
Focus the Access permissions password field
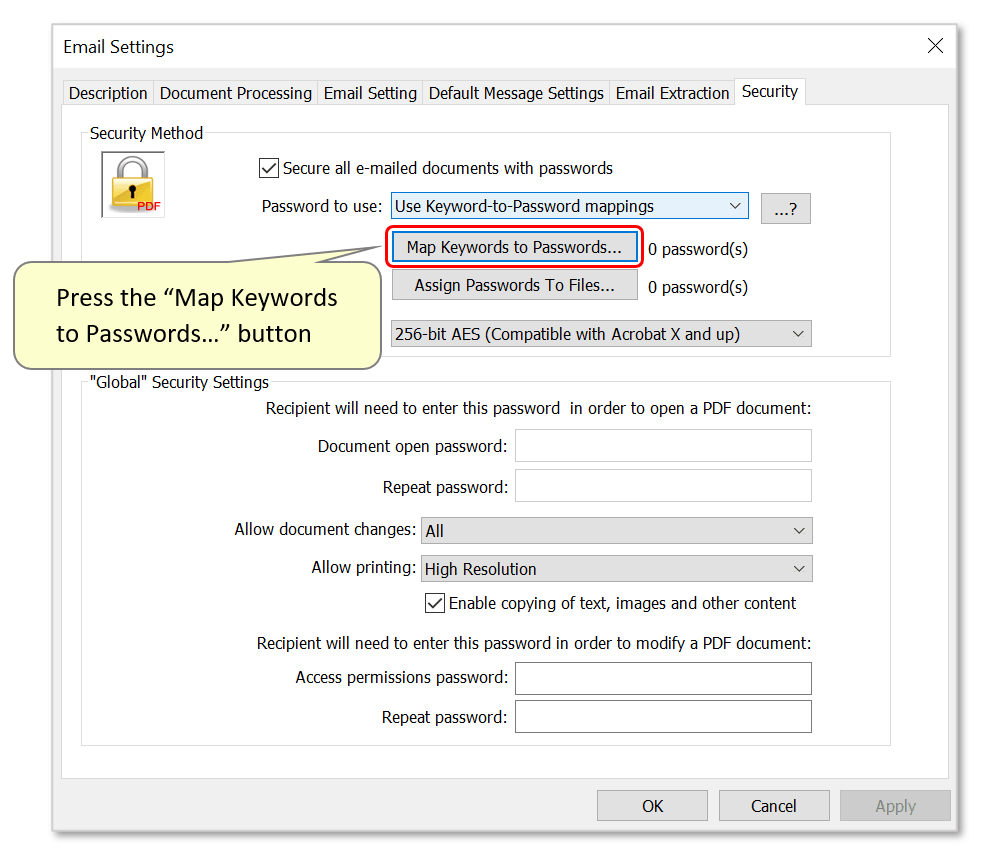coord(663,678)
